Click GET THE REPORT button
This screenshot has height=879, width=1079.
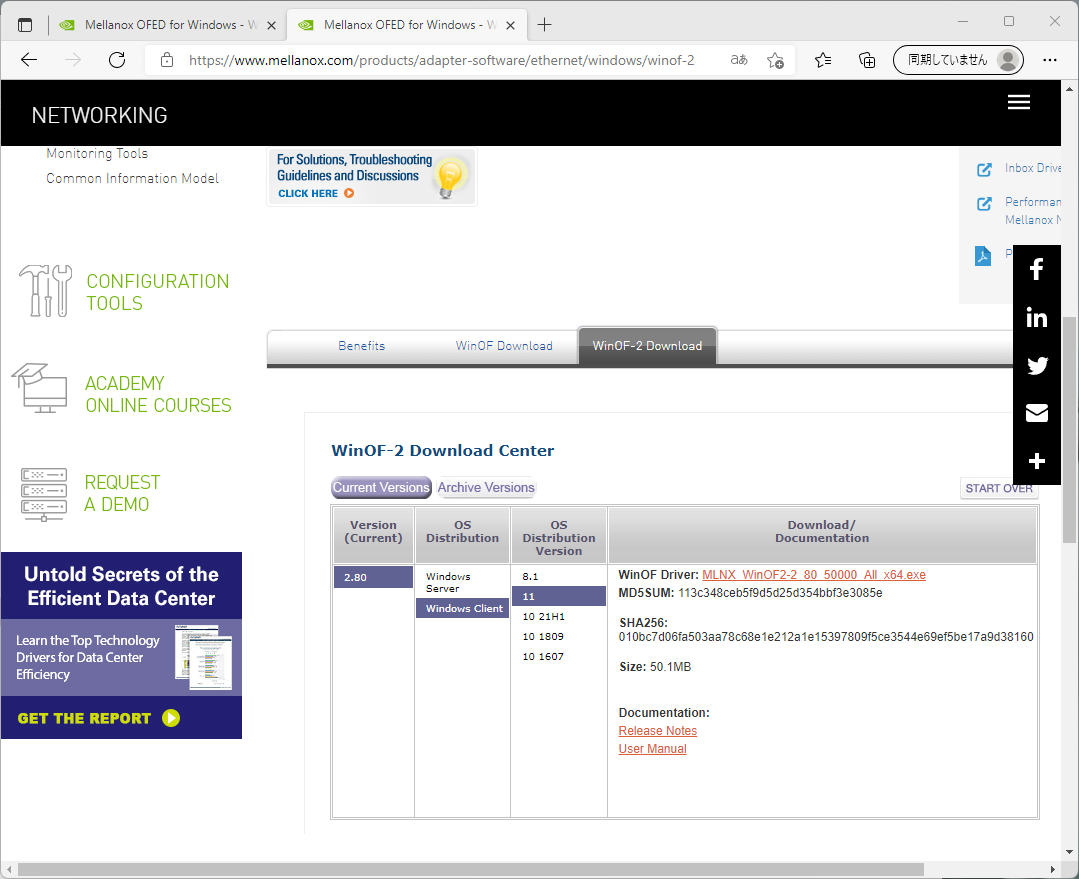coord(98,718)
